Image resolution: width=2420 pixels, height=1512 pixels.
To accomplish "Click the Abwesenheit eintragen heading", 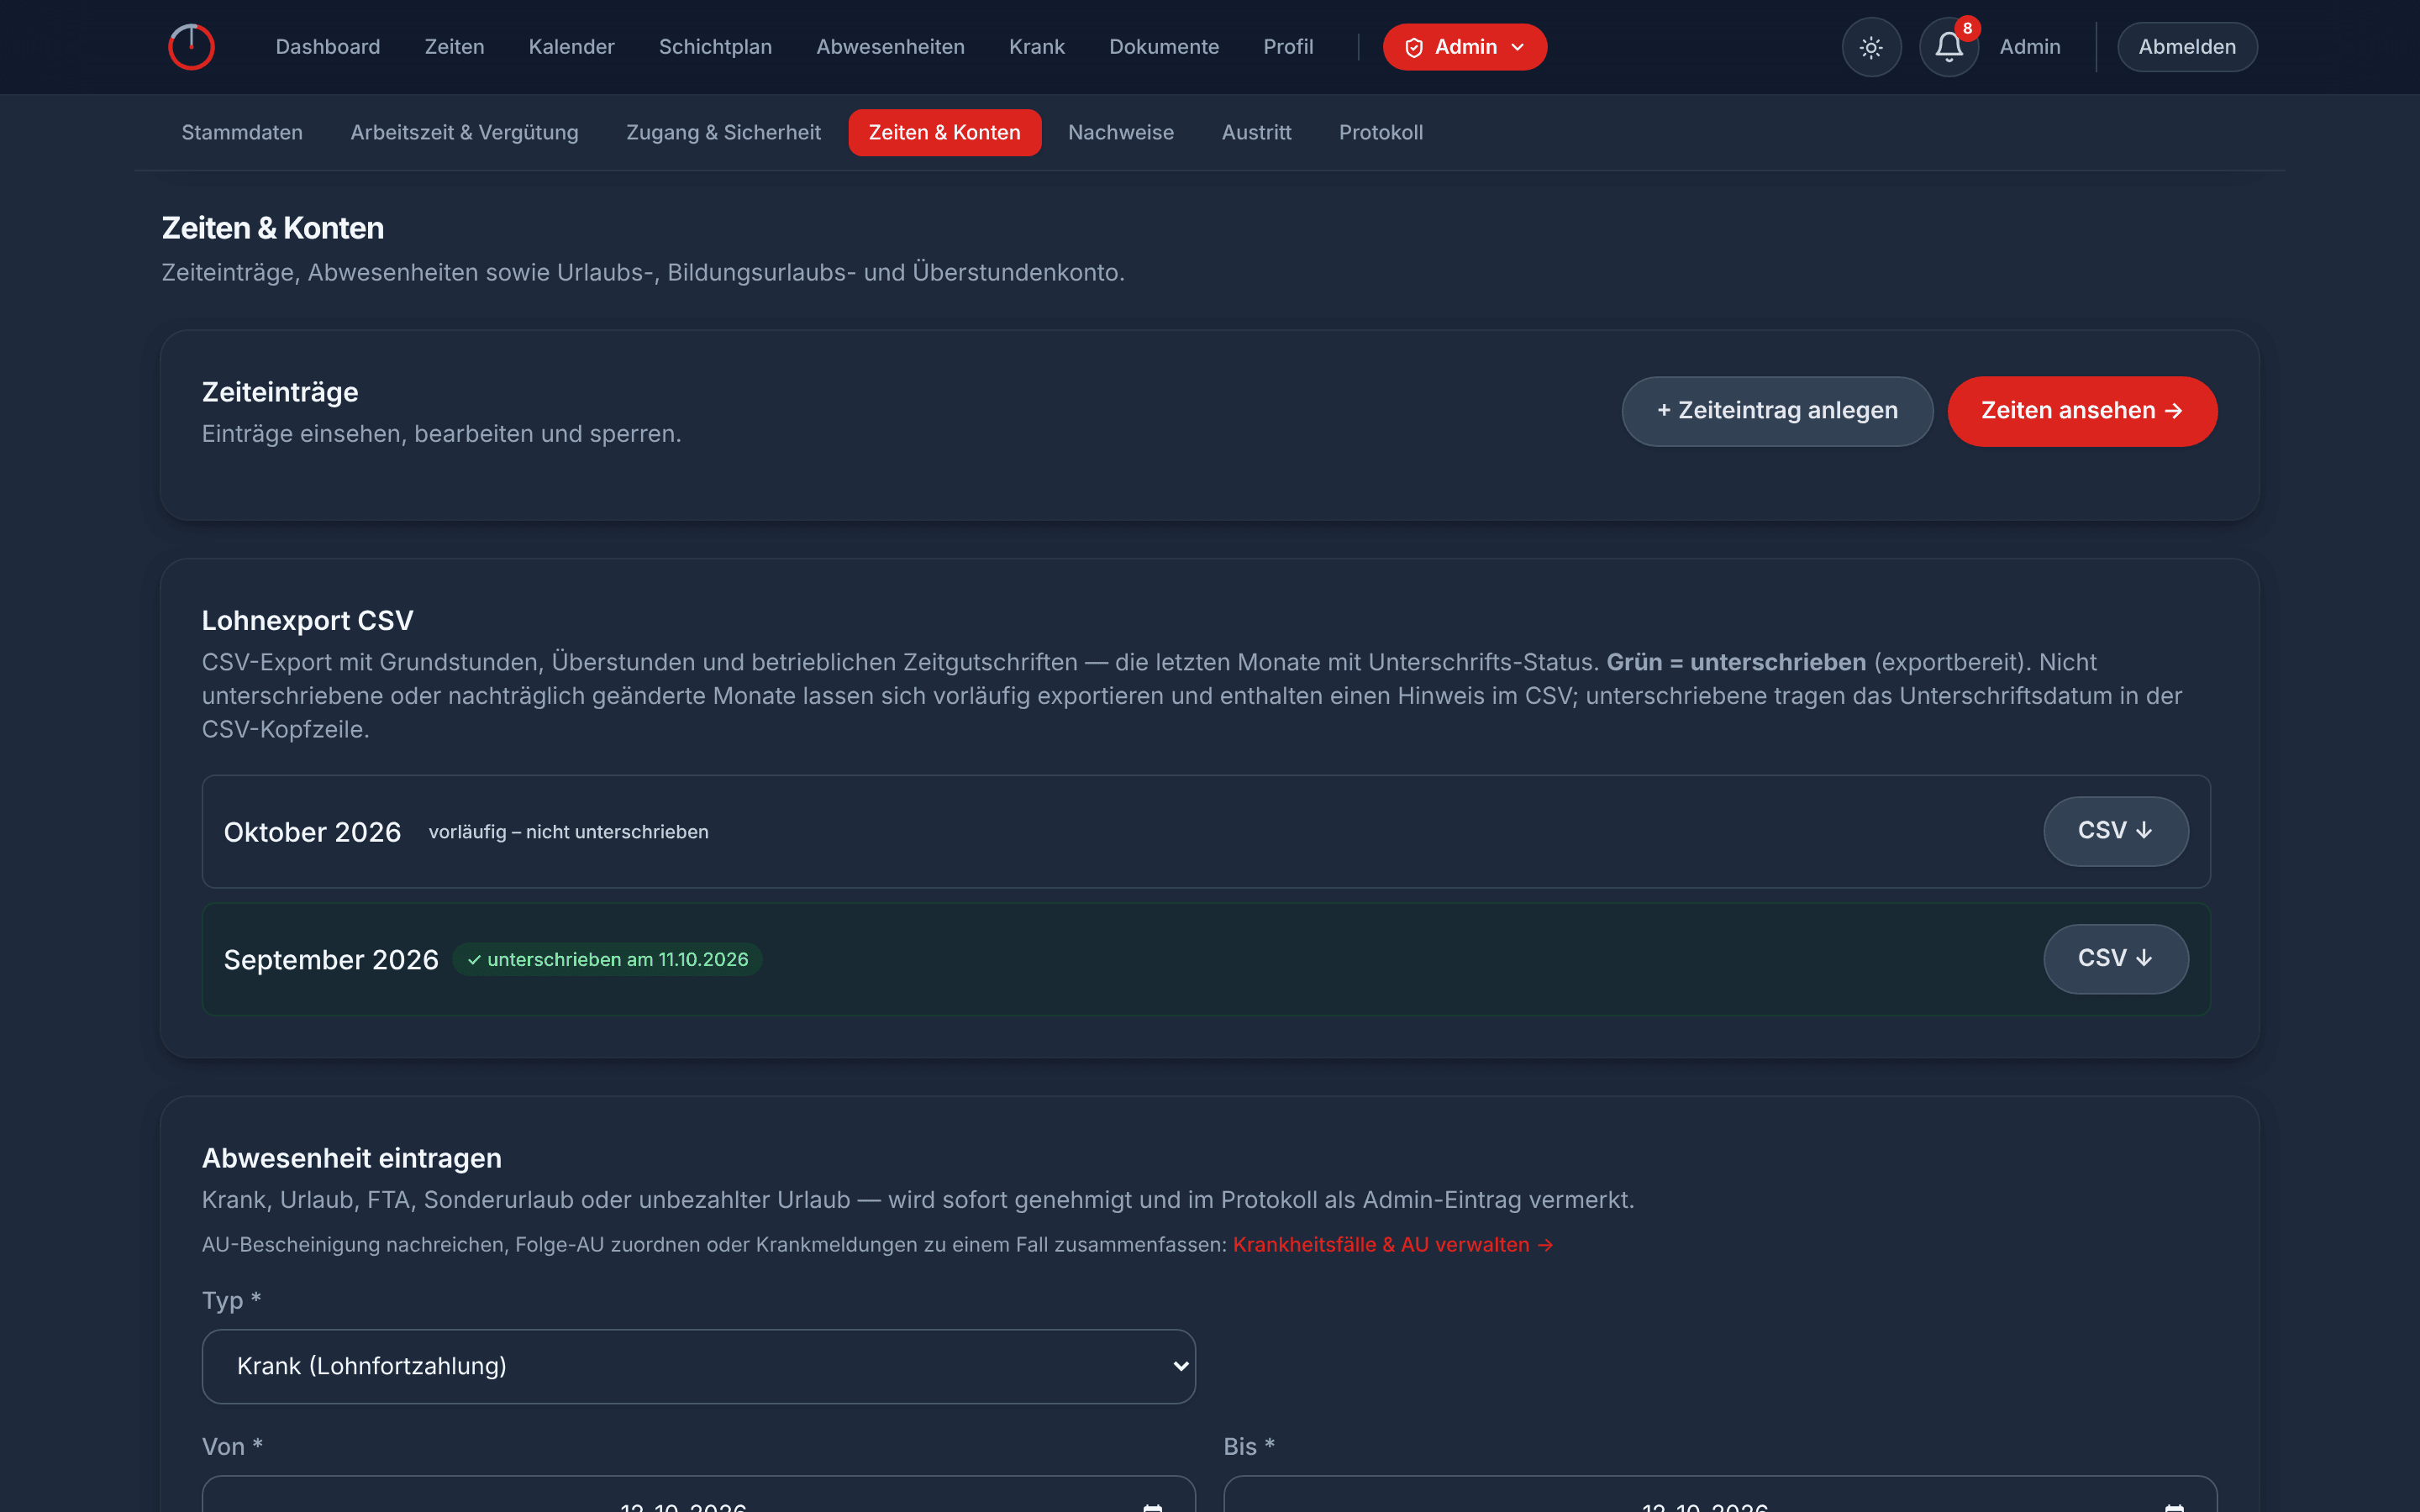I will [x=352, y=1158].
